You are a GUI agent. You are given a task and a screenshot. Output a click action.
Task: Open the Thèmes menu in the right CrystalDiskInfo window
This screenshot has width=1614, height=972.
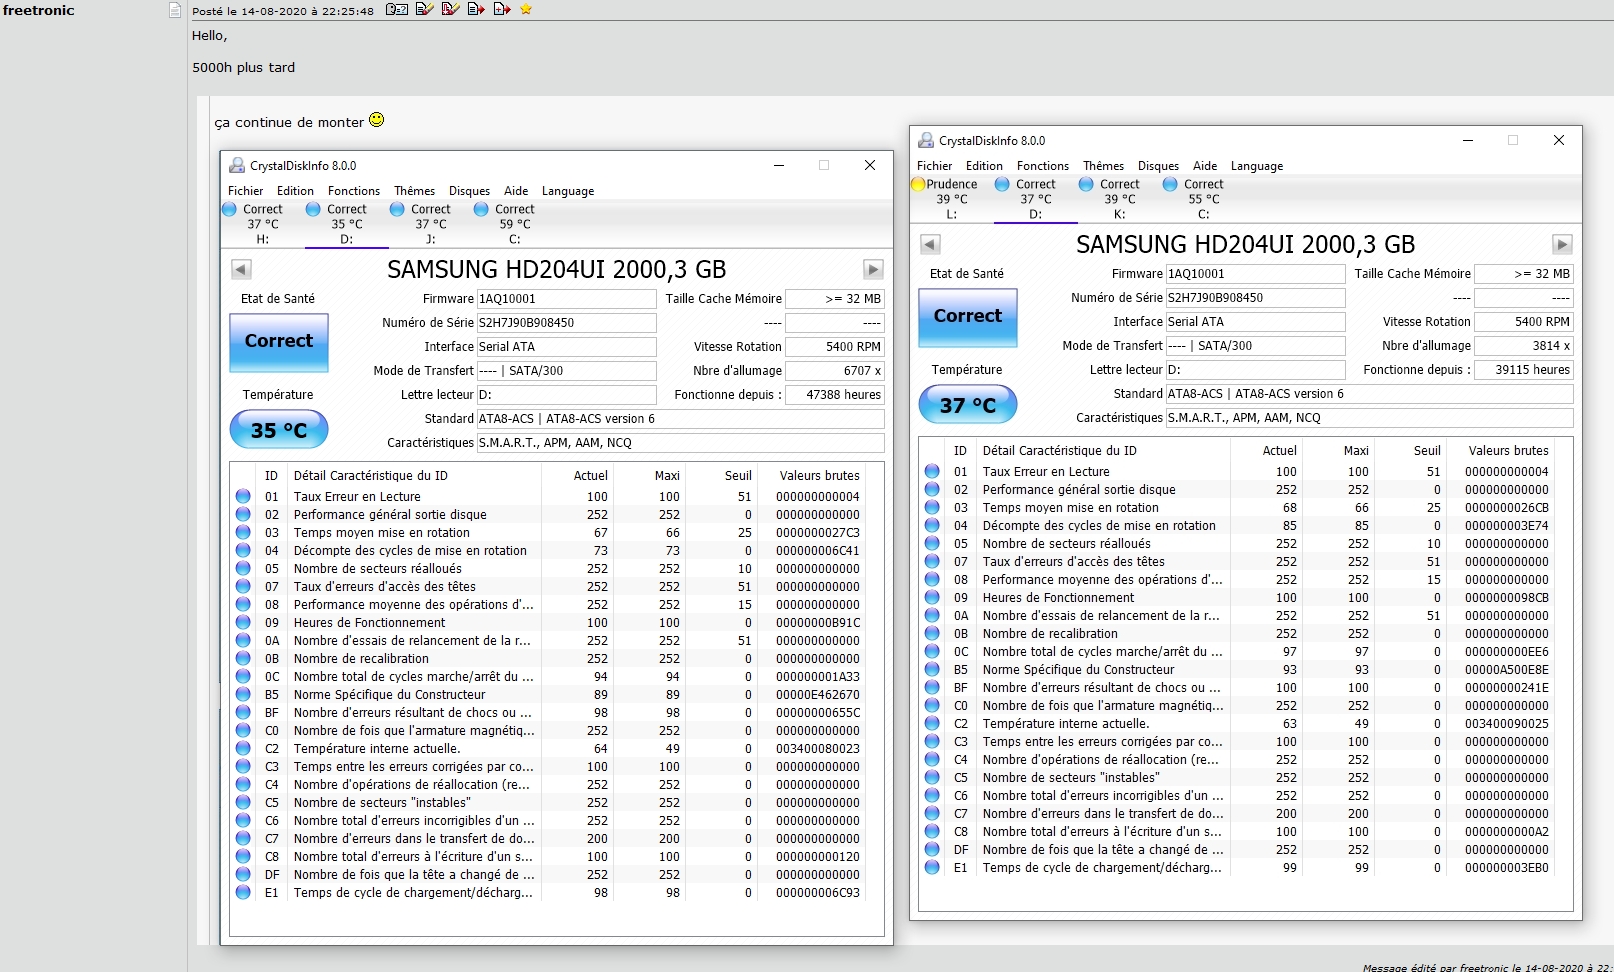point(1103,166)
